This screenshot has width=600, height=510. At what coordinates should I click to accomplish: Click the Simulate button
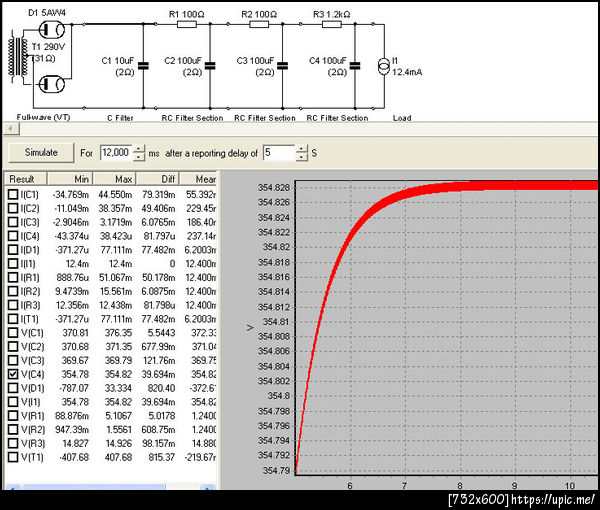(x=41, y=153)
